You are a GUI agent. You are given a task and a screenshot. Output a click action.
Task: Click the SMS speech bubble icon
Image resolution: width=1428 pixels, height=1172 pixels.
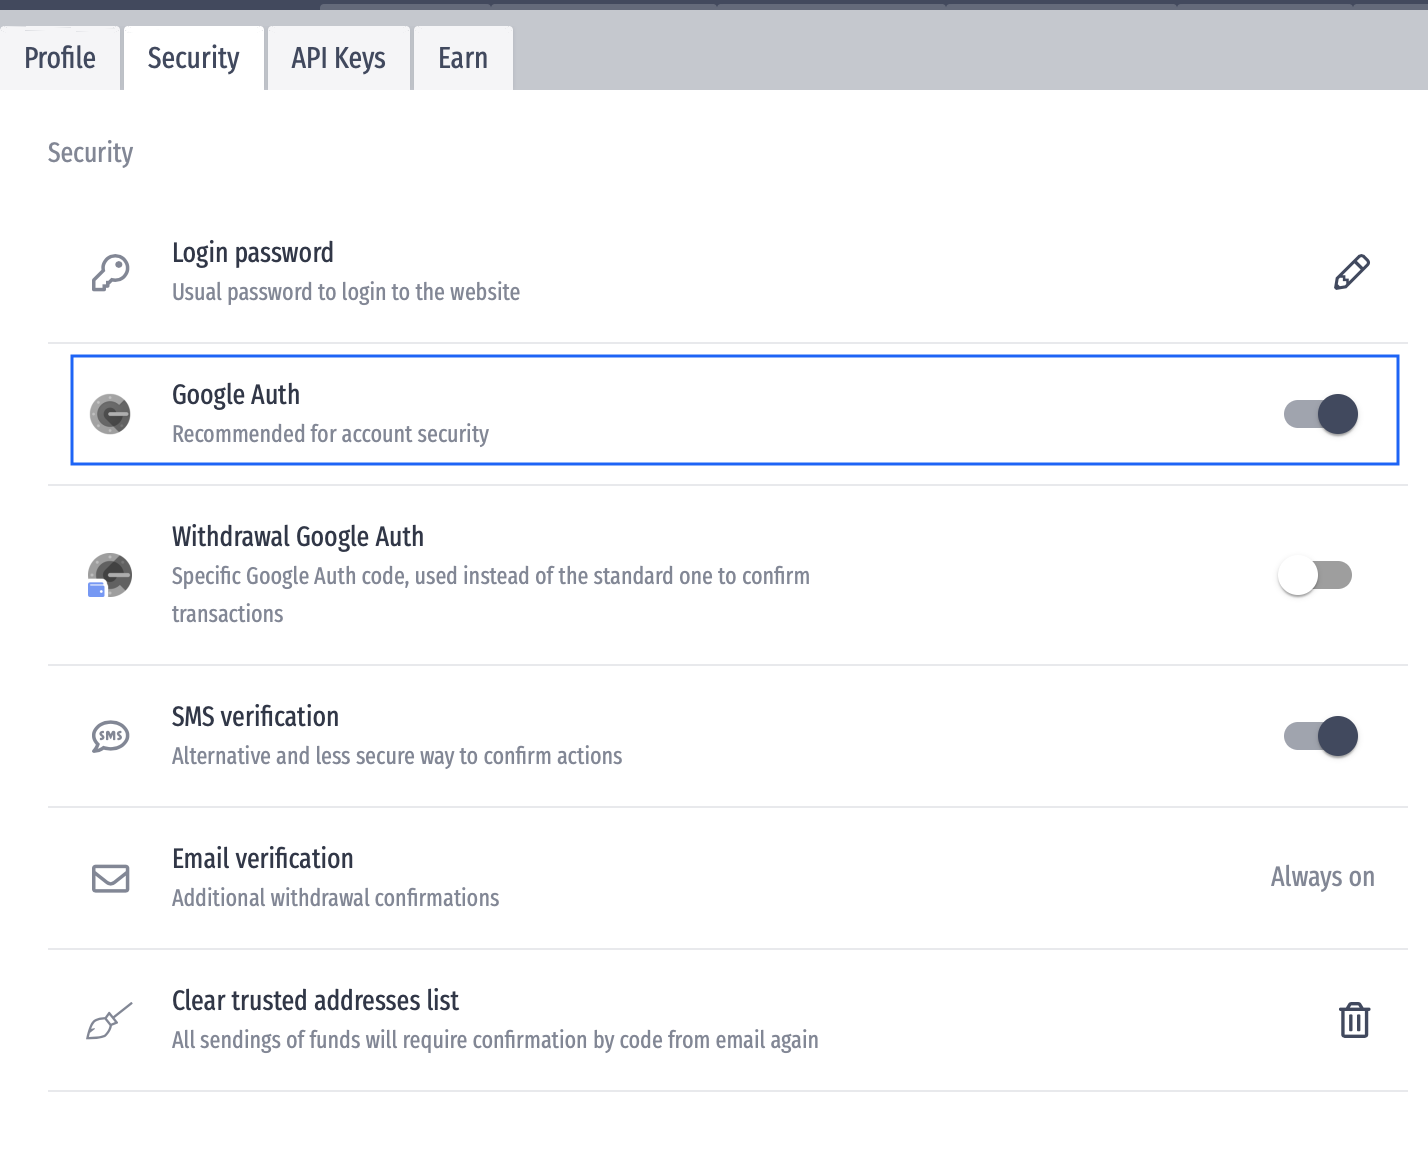(110, 737)
